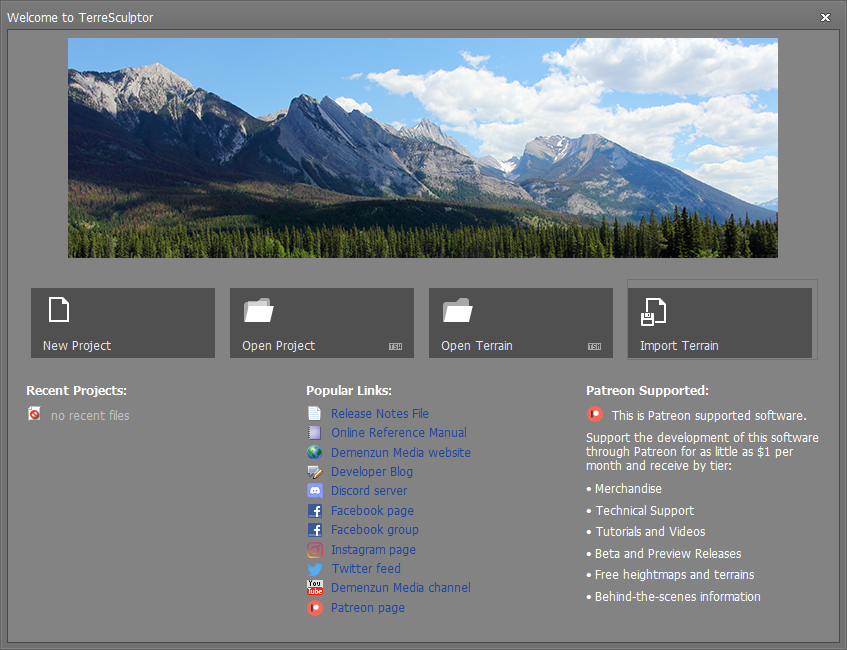Click 'This is Patreon supported software.' text

point(709,416)
